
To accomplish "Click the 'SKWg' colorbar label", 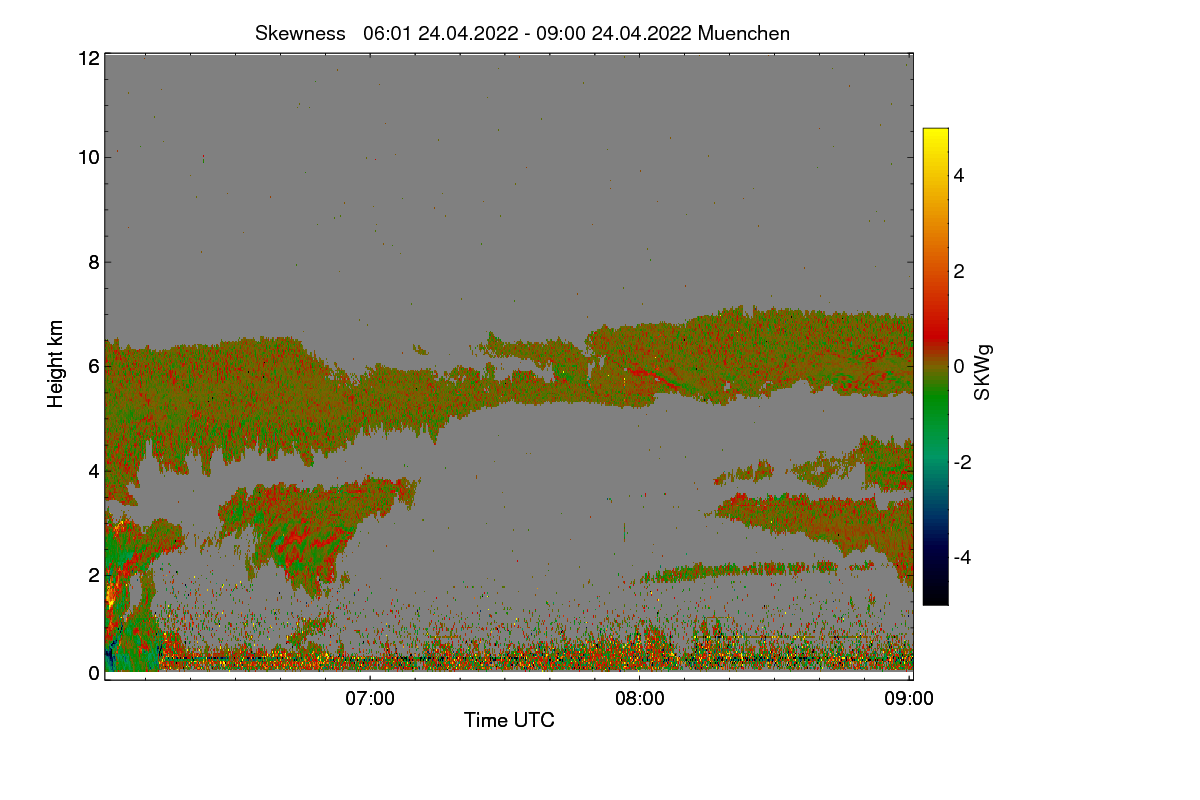I will click(983, 372).
